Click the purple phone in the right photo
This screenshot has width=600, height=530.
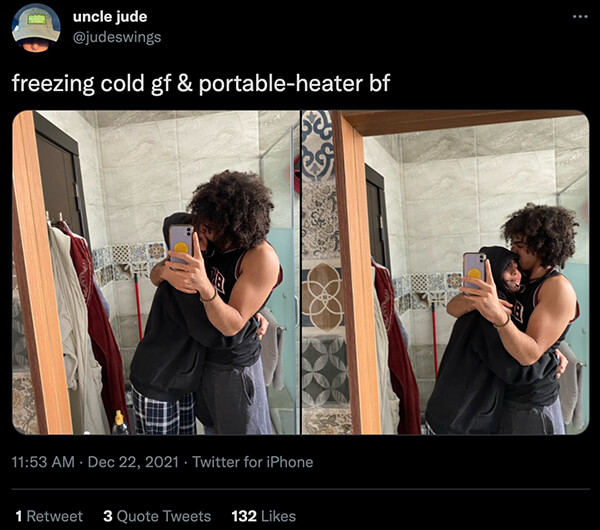tap(474, 272)
